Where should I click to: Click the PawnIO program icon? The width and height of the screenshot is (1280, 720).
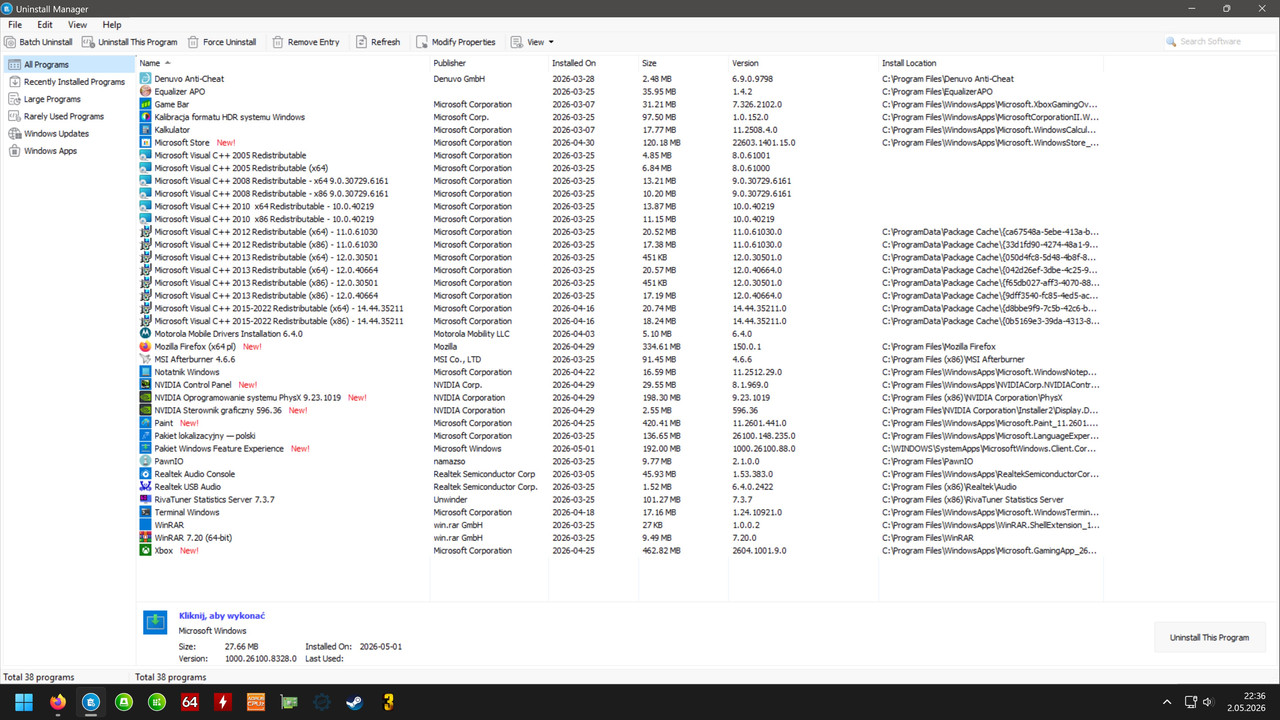146,461
